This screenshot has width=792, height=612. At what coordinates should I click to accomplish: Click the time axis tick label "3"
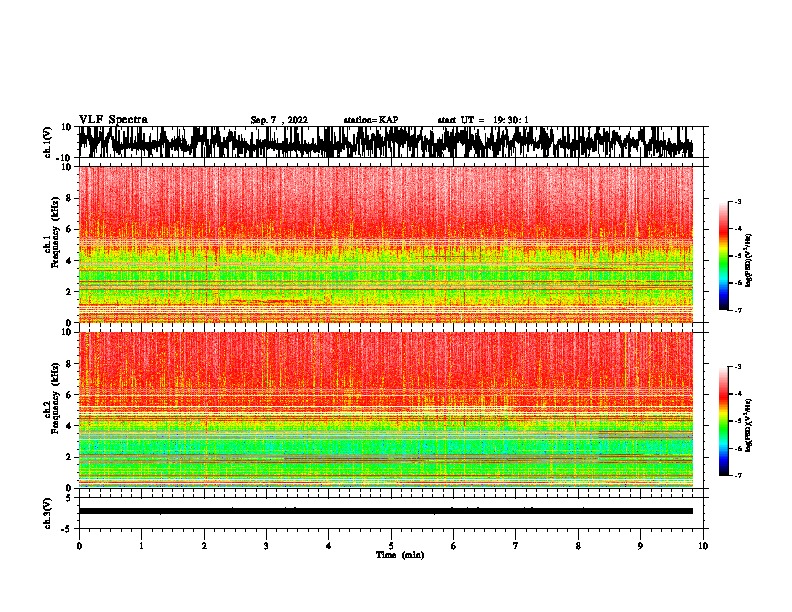(266, 546)
